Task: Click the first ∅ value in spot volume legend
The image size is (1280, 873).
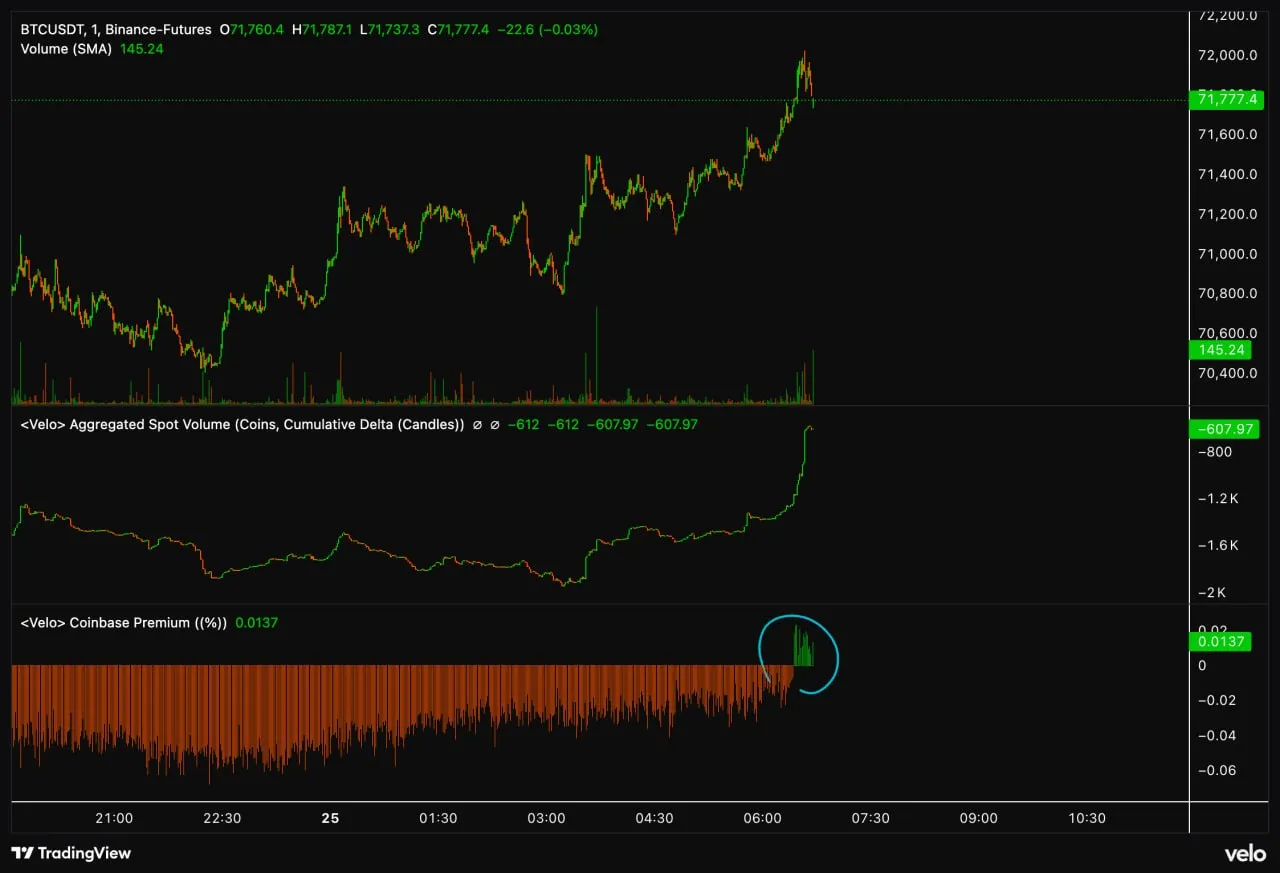Action: (x=477, y=424)
